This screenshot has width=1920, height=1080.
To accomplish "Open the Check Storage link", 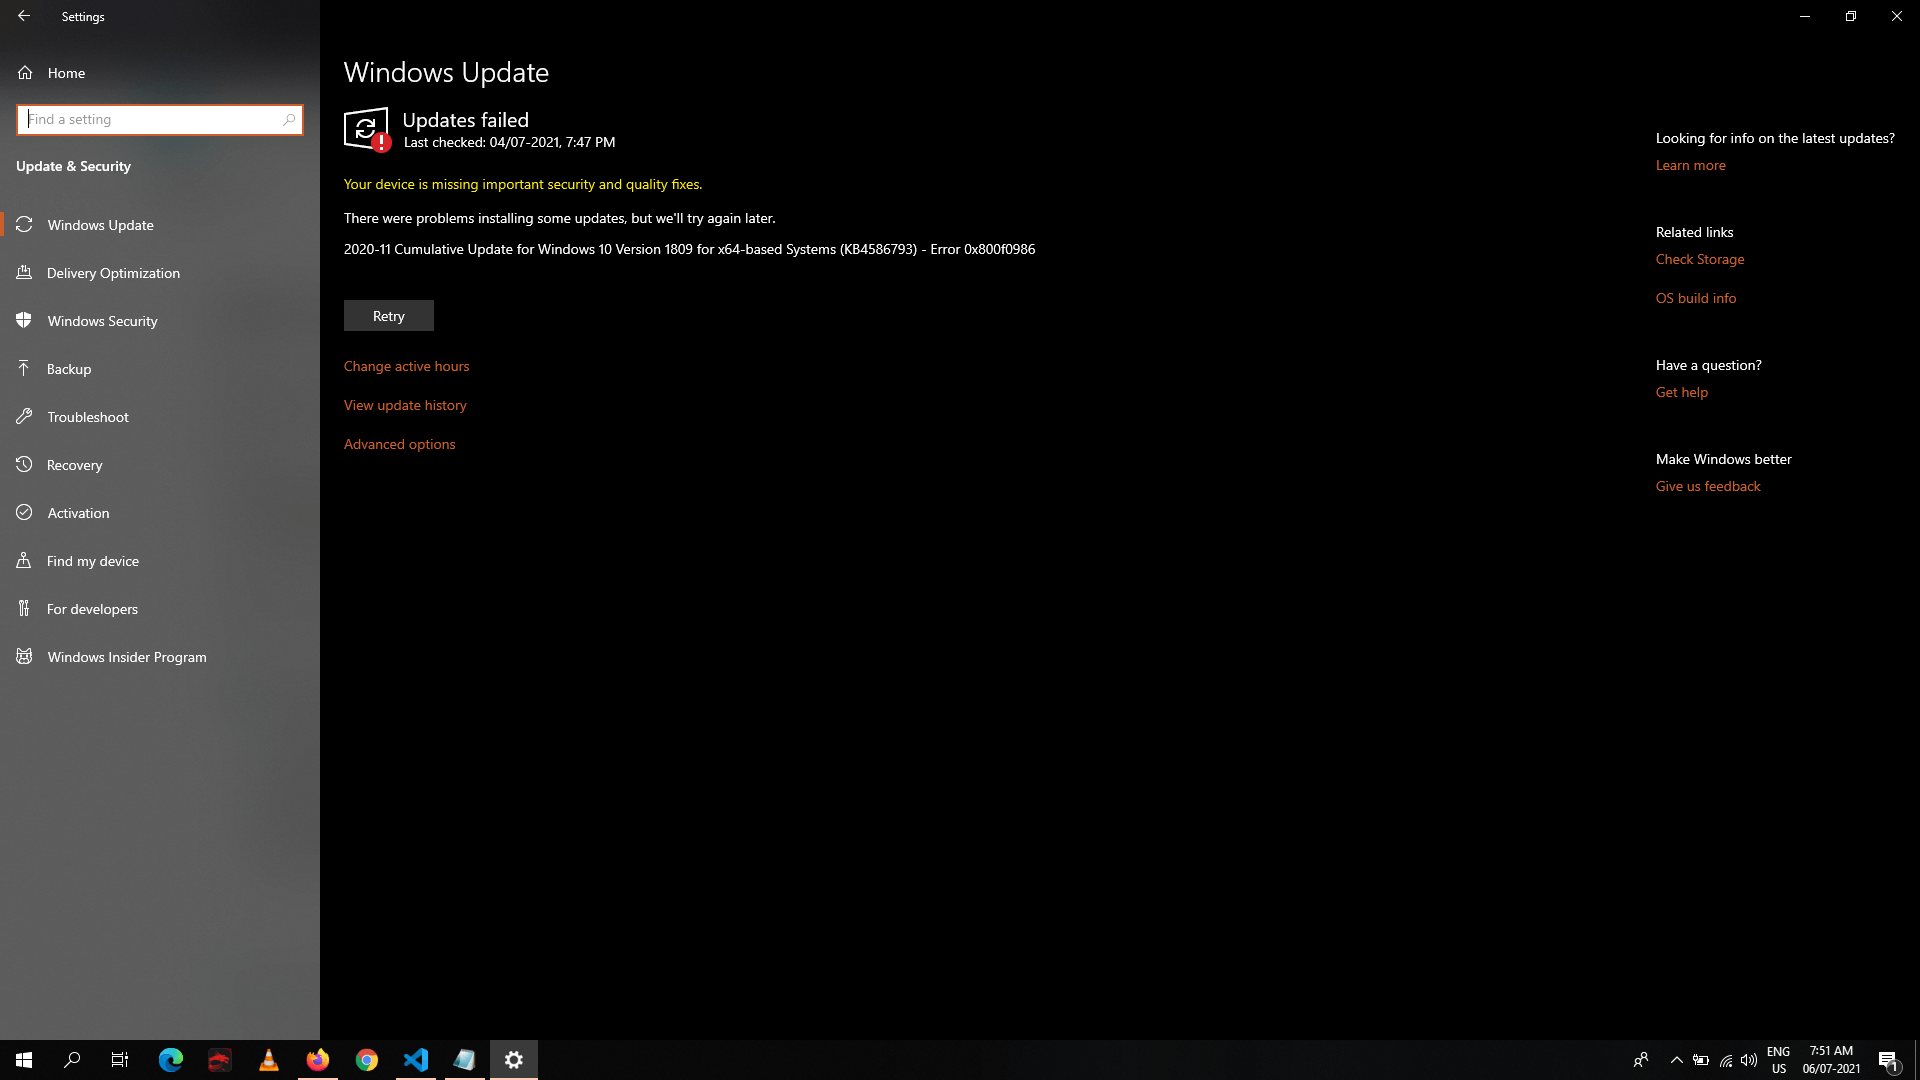I will (x=1700, y=258).
